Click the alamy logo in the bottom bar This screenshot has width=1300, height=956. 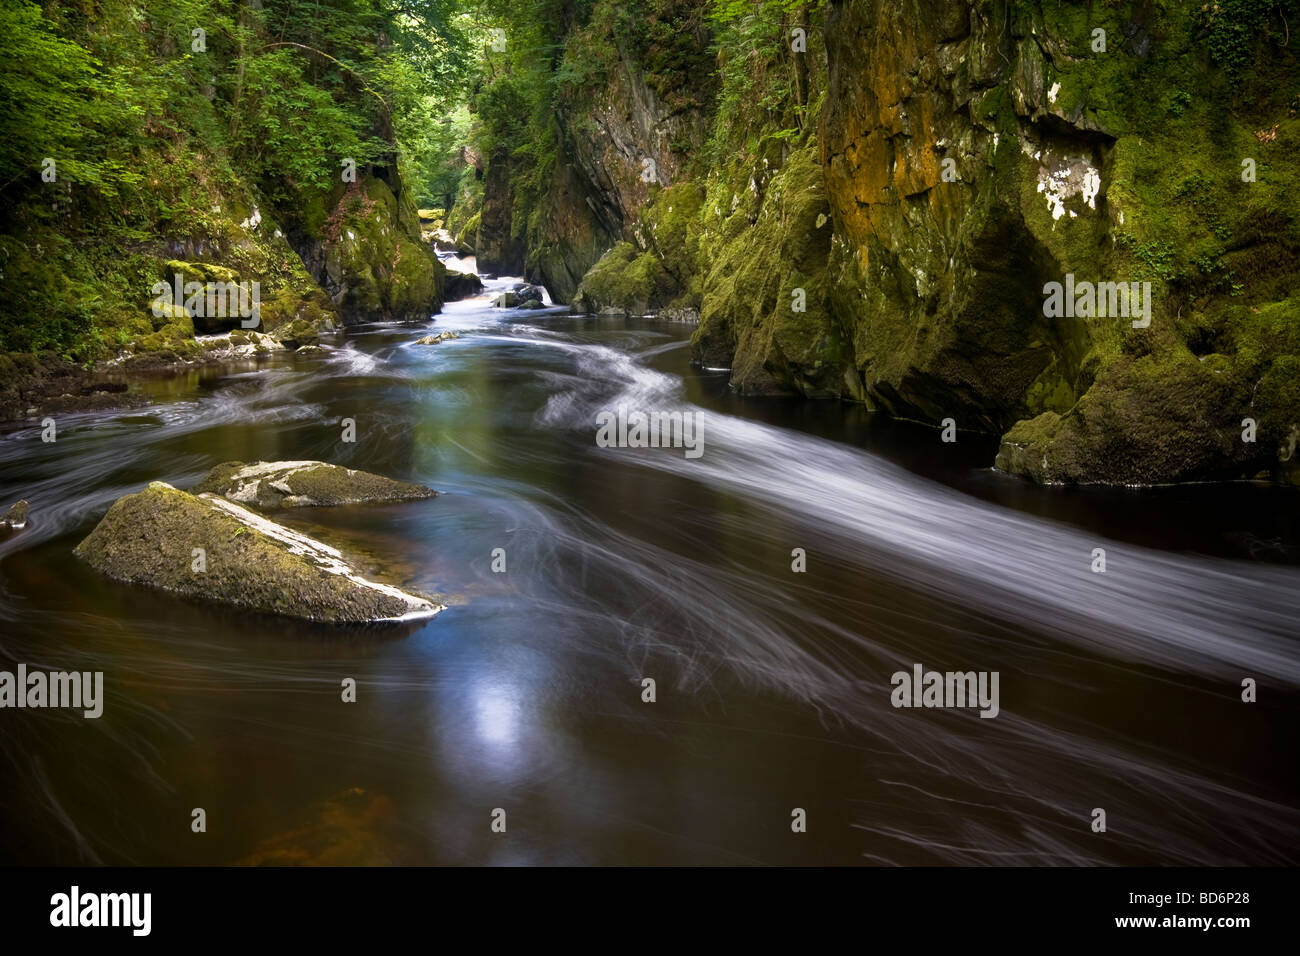coord(101,912)
